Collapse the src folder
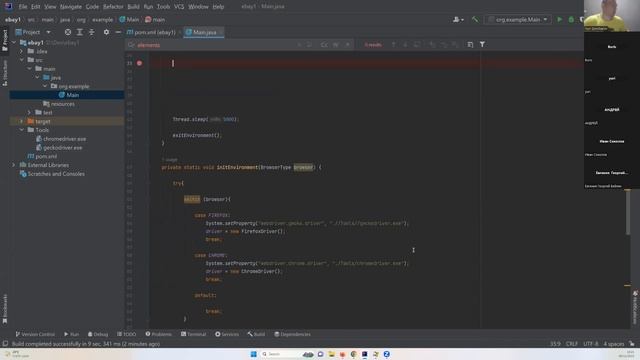 coord(22,60)
